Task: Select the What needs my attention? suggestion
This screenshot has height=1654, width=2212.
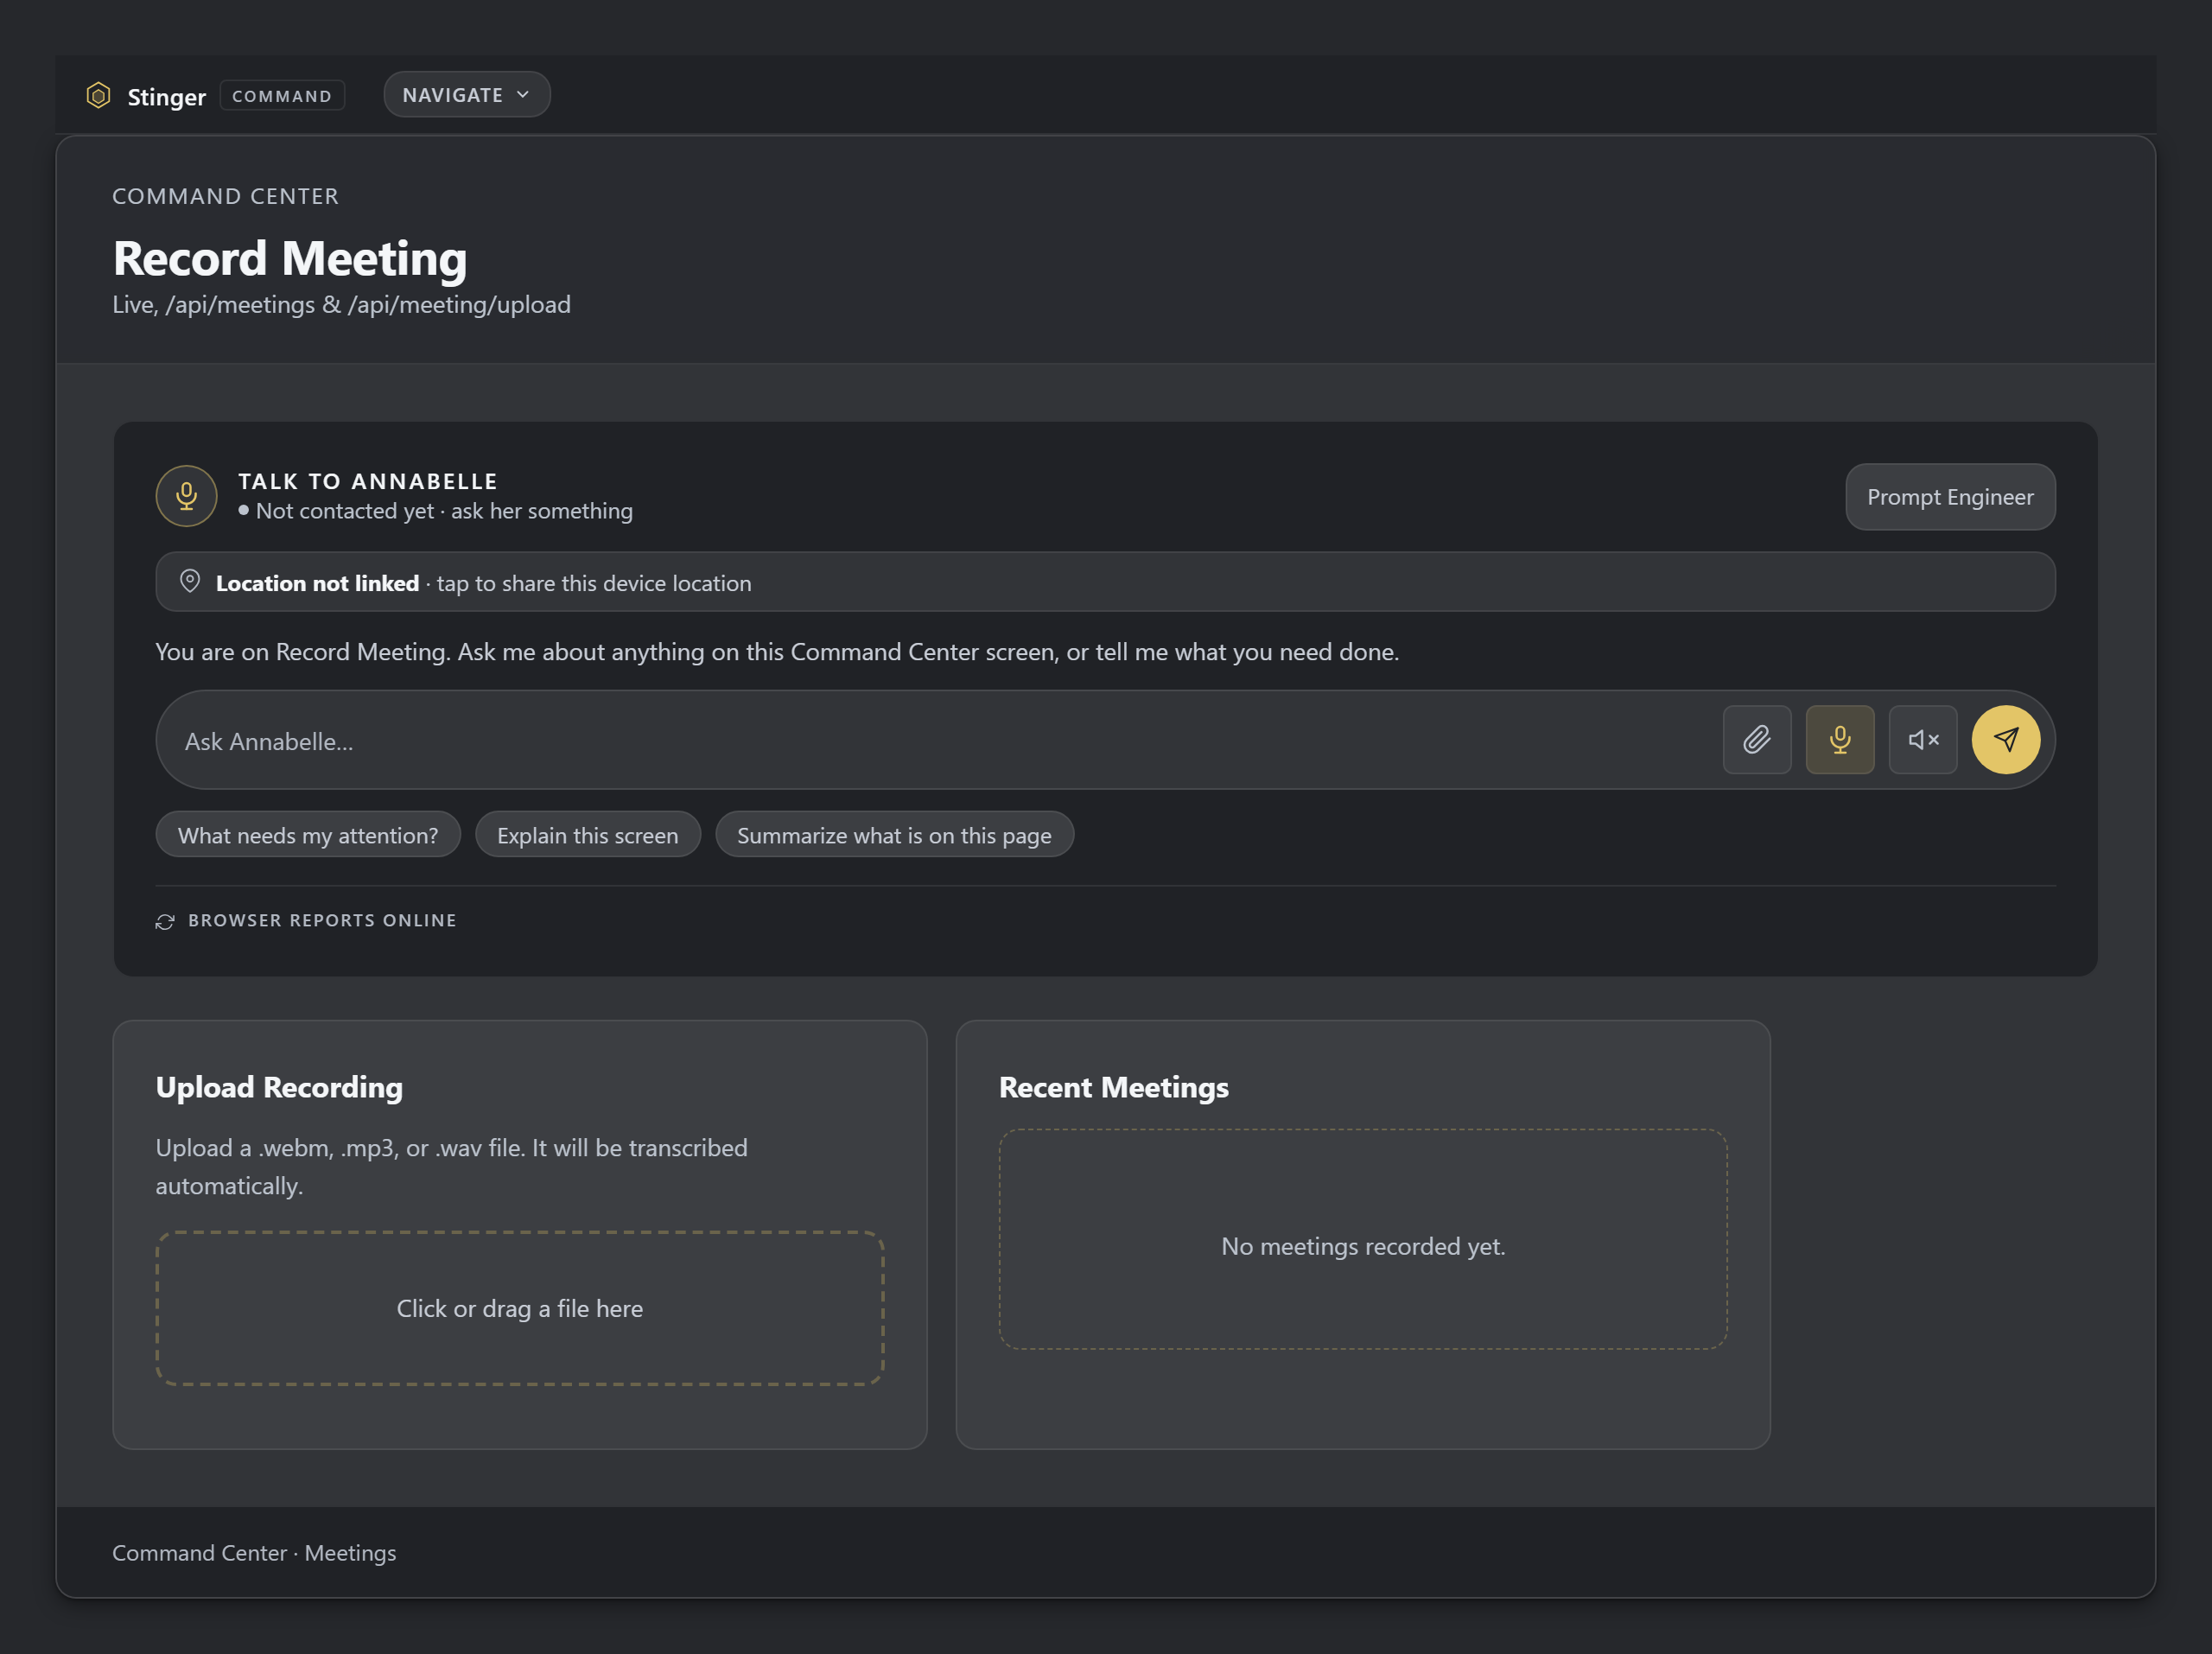Action: tap(308, 835)
